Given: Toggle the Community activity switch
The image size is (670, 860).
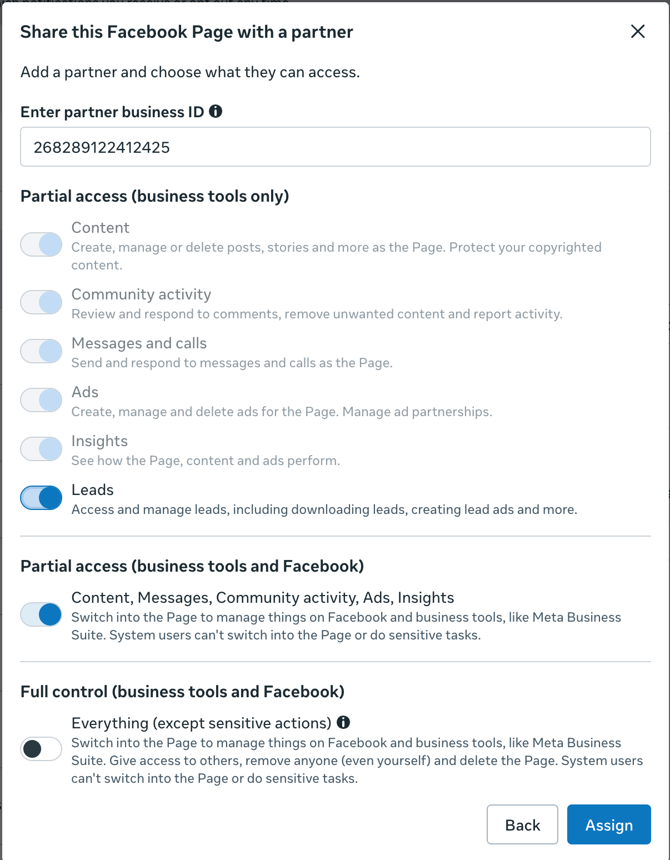Looking at the screenshot, I should (x=41, y=303).
